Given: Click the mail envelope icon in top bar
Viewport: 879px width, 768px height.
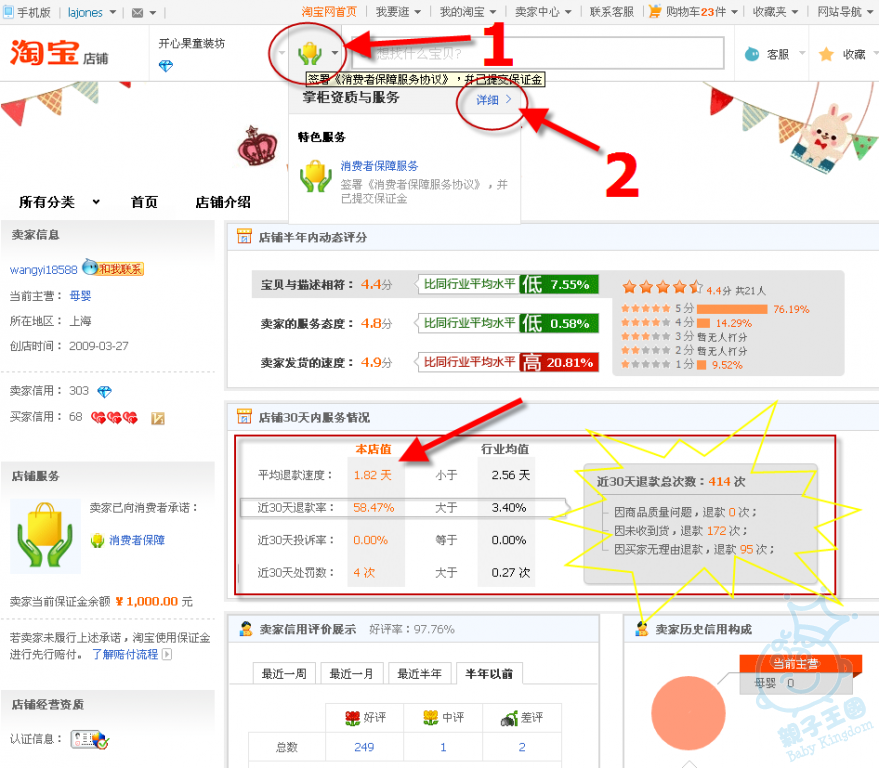Looking at the screenshot, I should pos(137,12).
